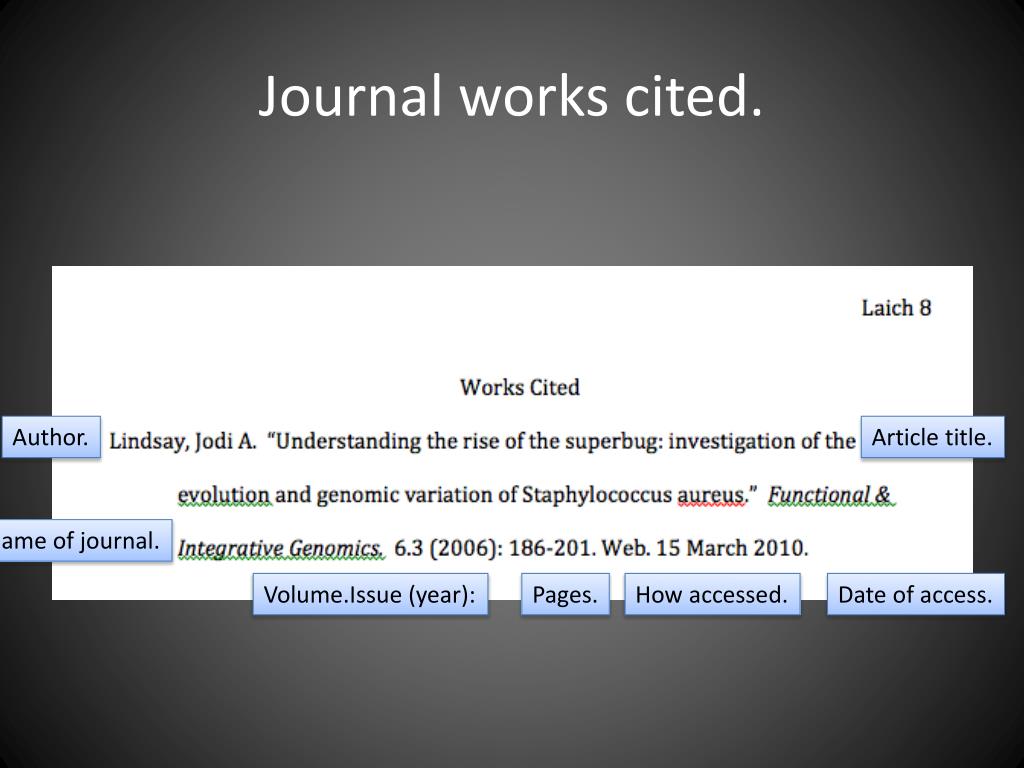Image resolution: width=1024 pixels, height=768 pixels.
Task: Click the misspelled-underlined word 'aureus'
Action: pyautogui.click(x=711, y=495)
